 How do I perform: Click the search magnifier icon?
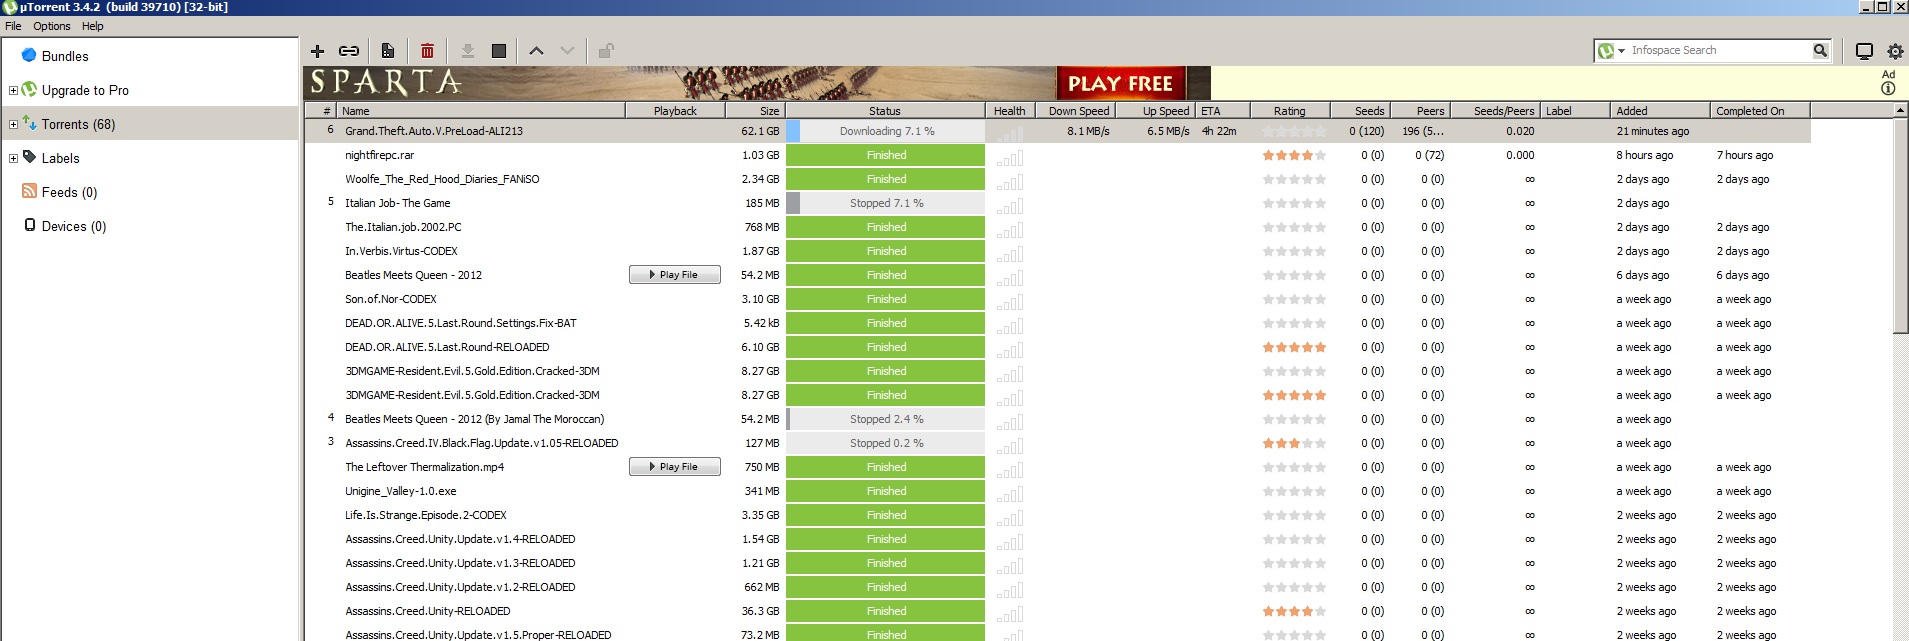(x=1820, y=50)
